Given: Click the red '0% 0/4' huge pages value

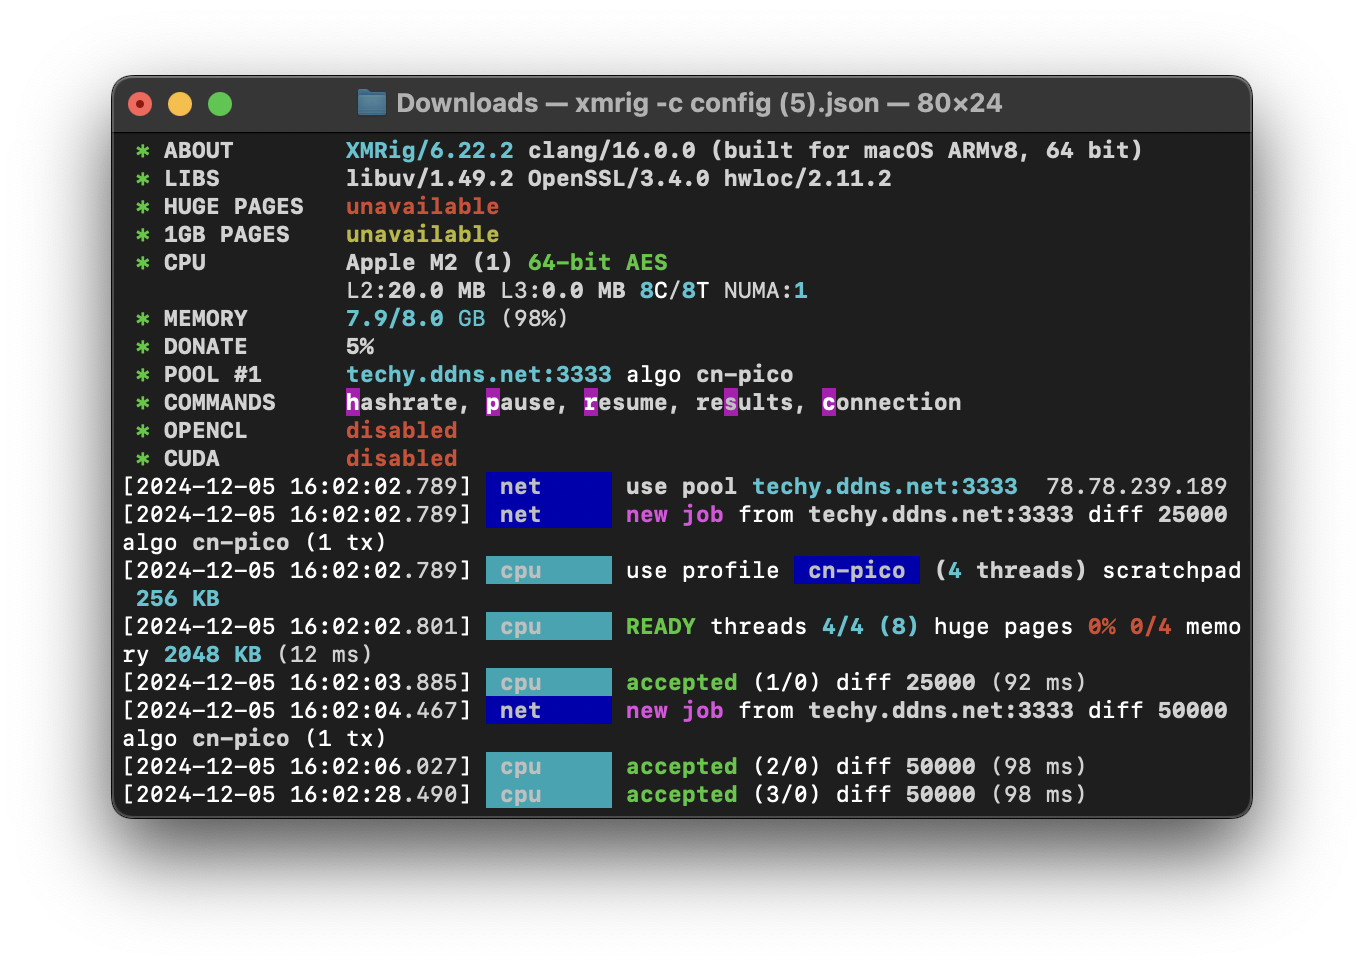Looking at the screenshot, I should pos(1130,626).
